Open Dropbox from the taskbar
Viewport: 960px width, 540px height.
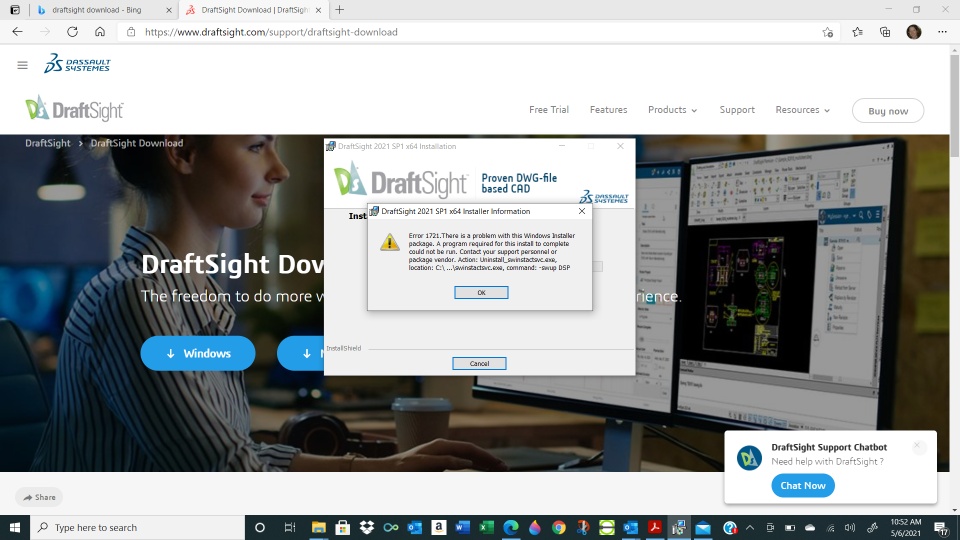pyautogui.click(x=367, y=527)
